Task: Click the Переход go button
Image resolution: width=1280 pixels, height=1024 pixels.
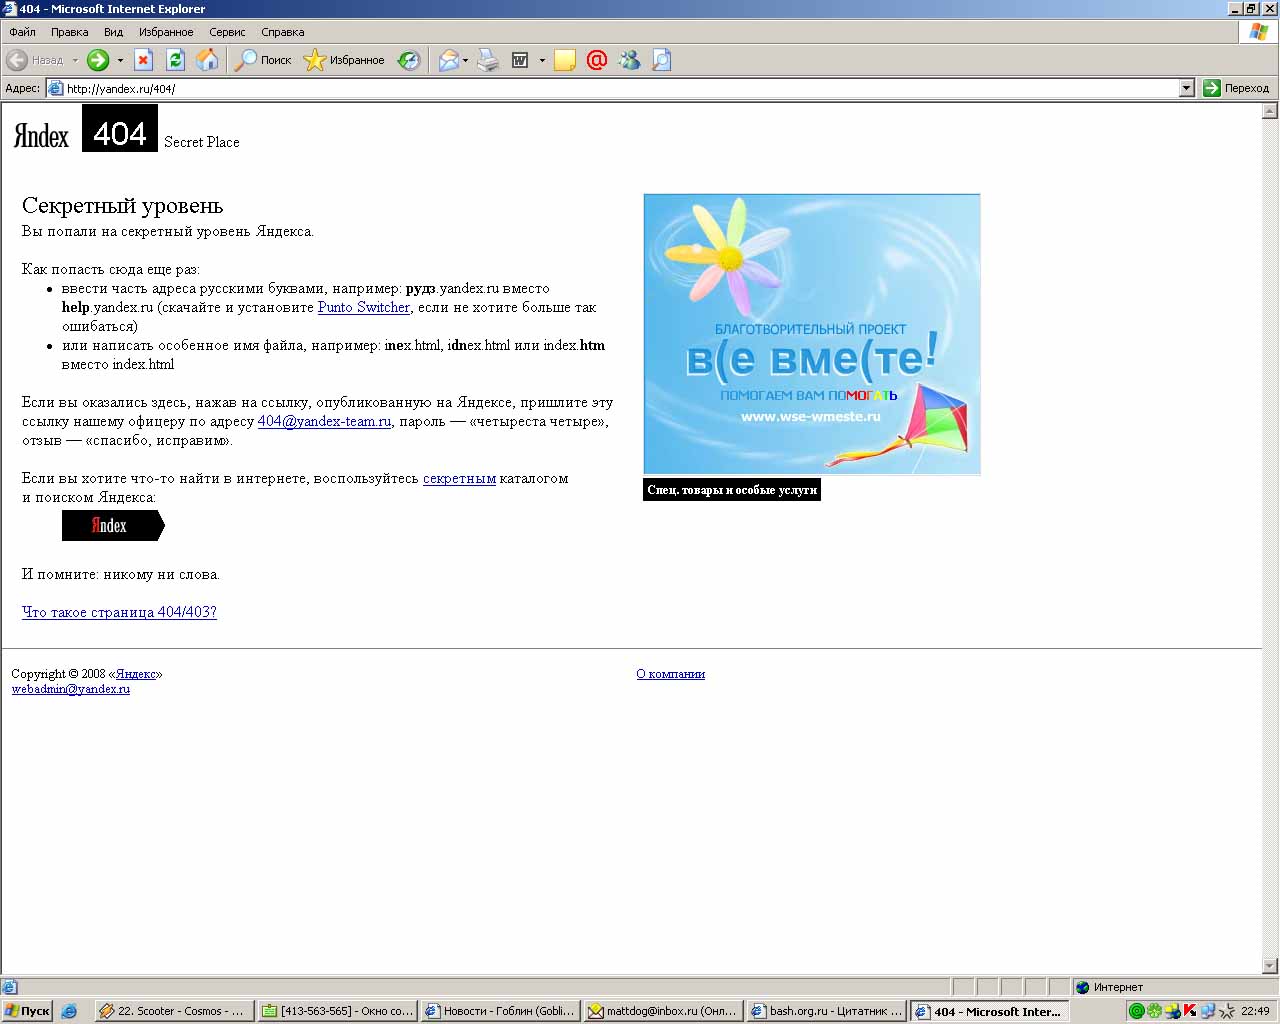Action: pos(1236,88)
